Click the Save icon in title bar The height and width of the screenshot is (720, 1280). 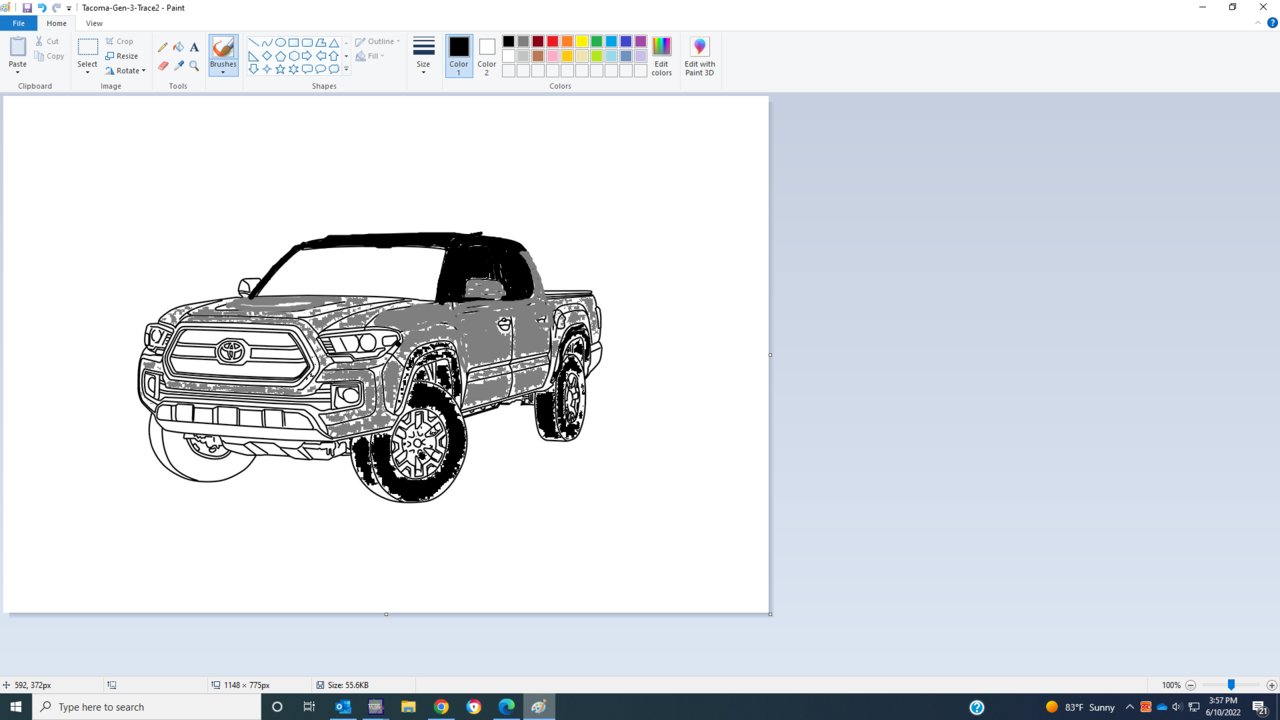[x=27, y=7]
